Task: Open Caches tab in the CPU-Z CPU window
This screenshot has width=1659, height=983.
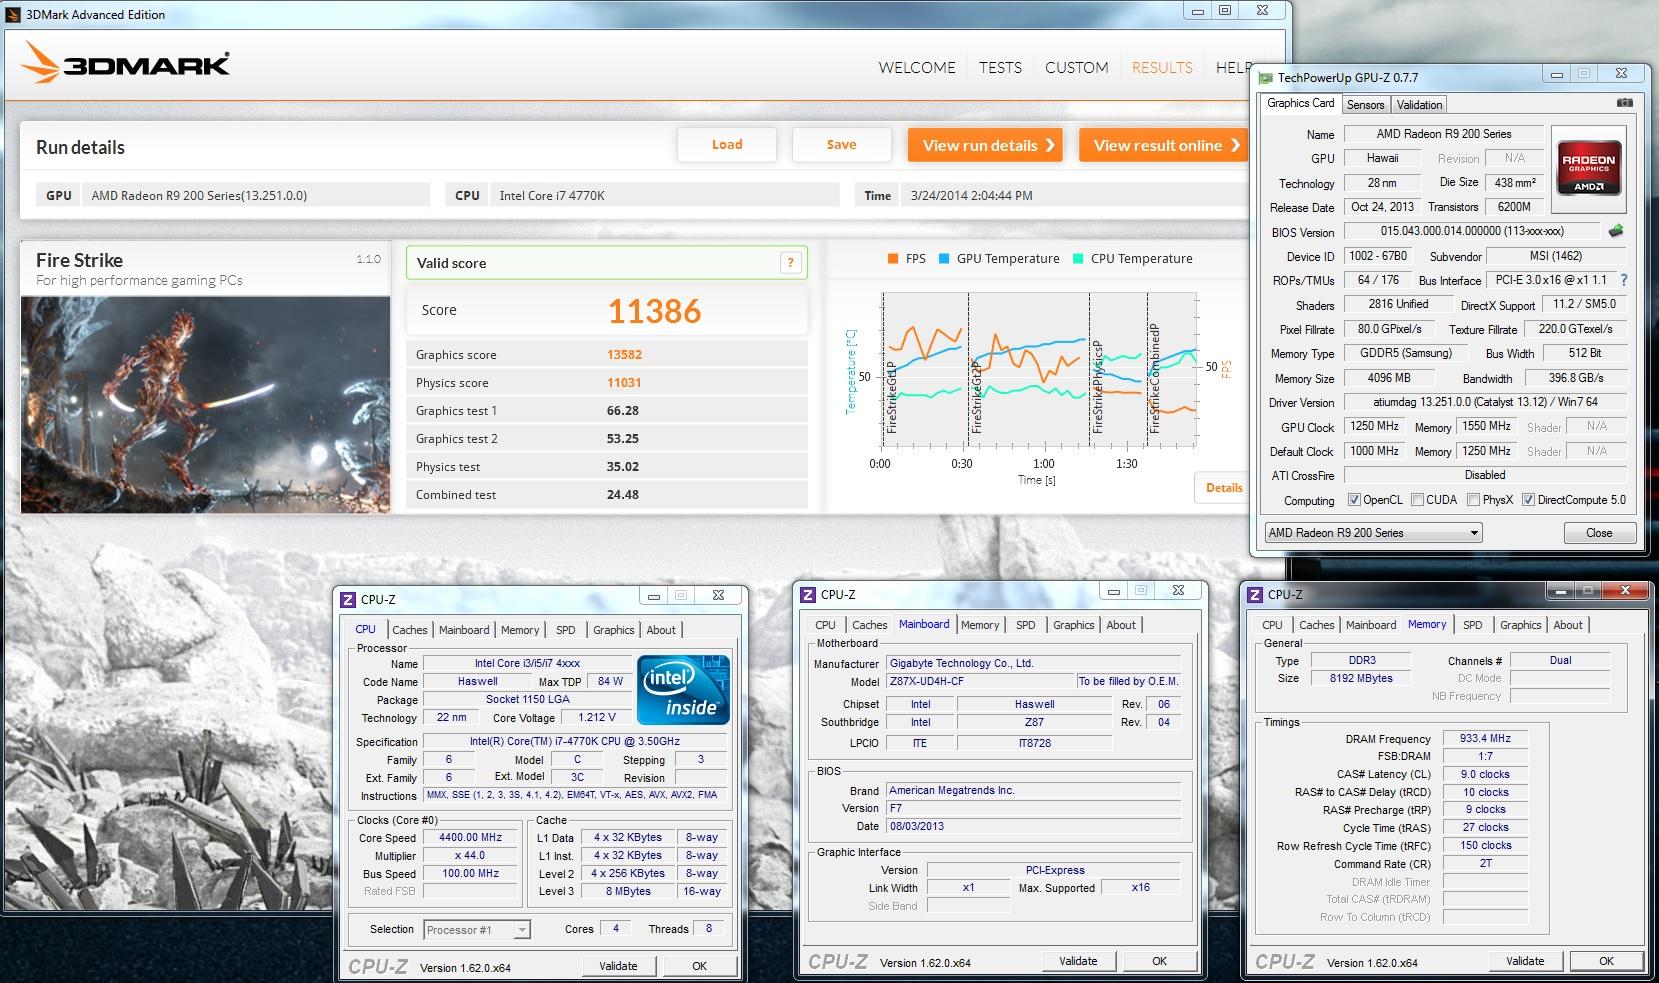Action: click(x=410, y=630)
